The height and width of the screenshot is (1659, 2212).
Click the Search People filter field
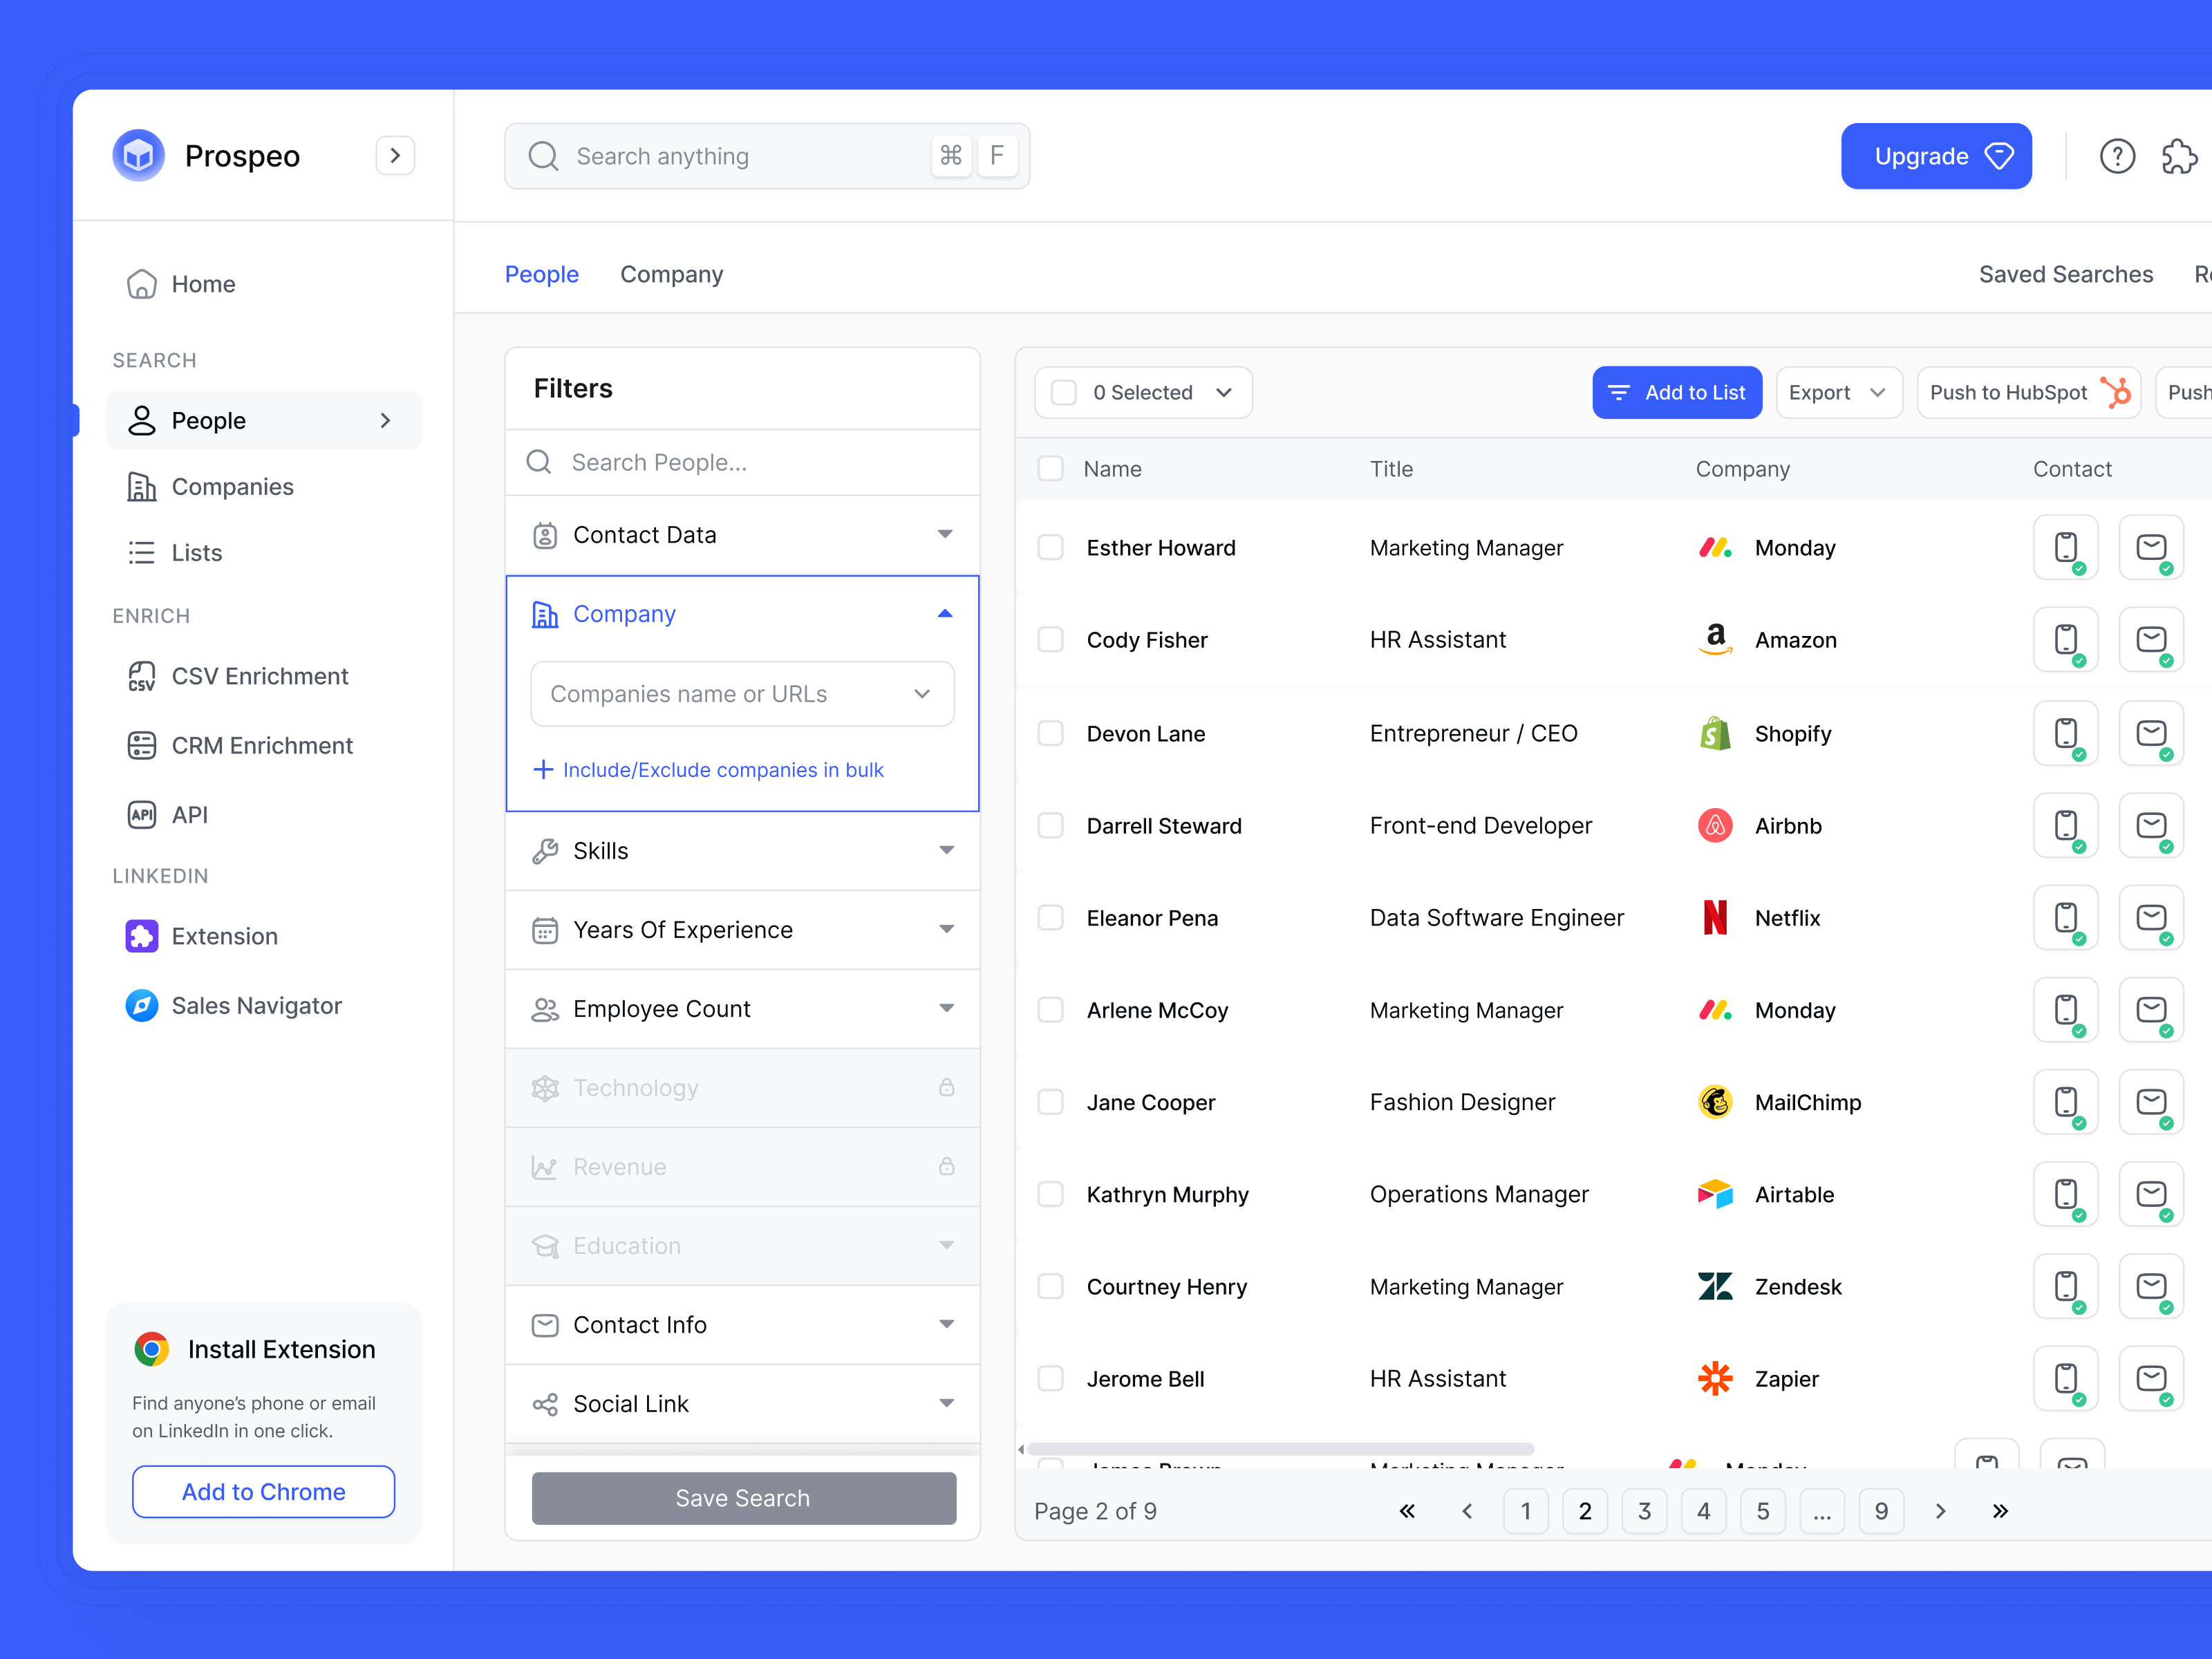pos(743,462)
